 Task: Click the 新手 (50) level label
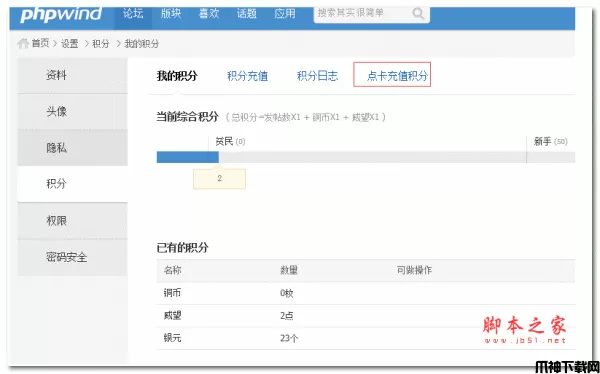551,142
